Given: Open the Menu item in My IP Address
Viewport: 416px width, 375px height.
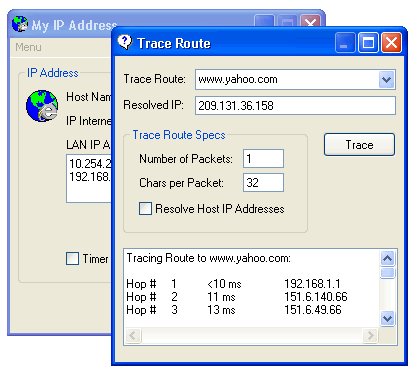Looking at the screenshot, I should tap(28, 47).
